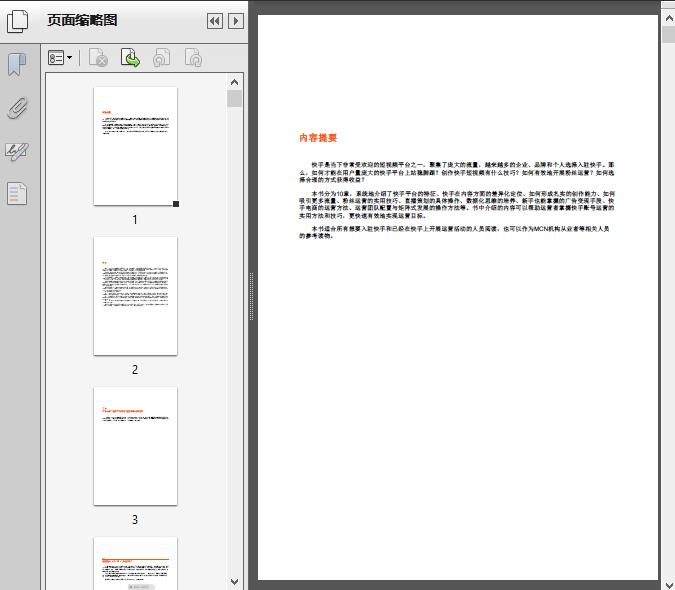Click the thumbnail 1 resize handle square
Viewport: 675px width, 590px height.
(176, 204)
